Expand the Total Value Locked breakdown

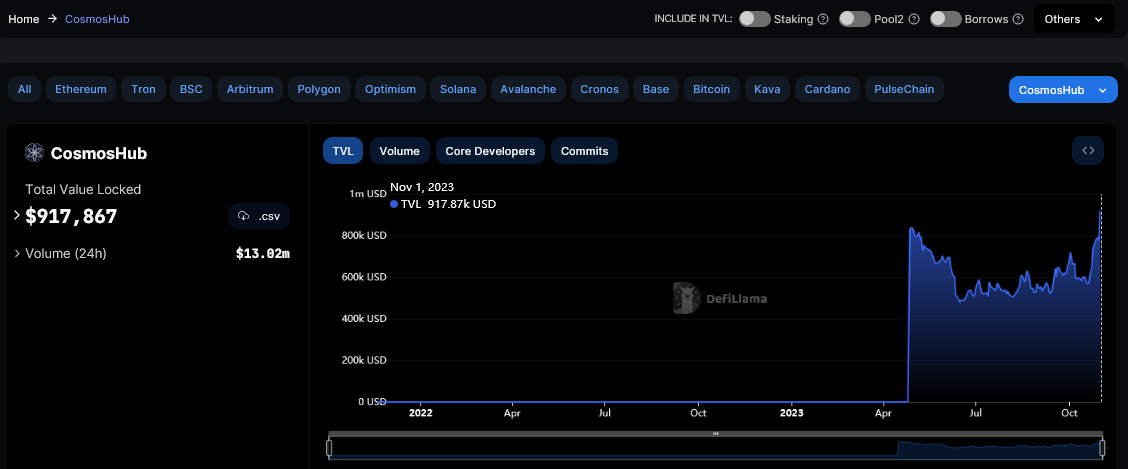16,216
